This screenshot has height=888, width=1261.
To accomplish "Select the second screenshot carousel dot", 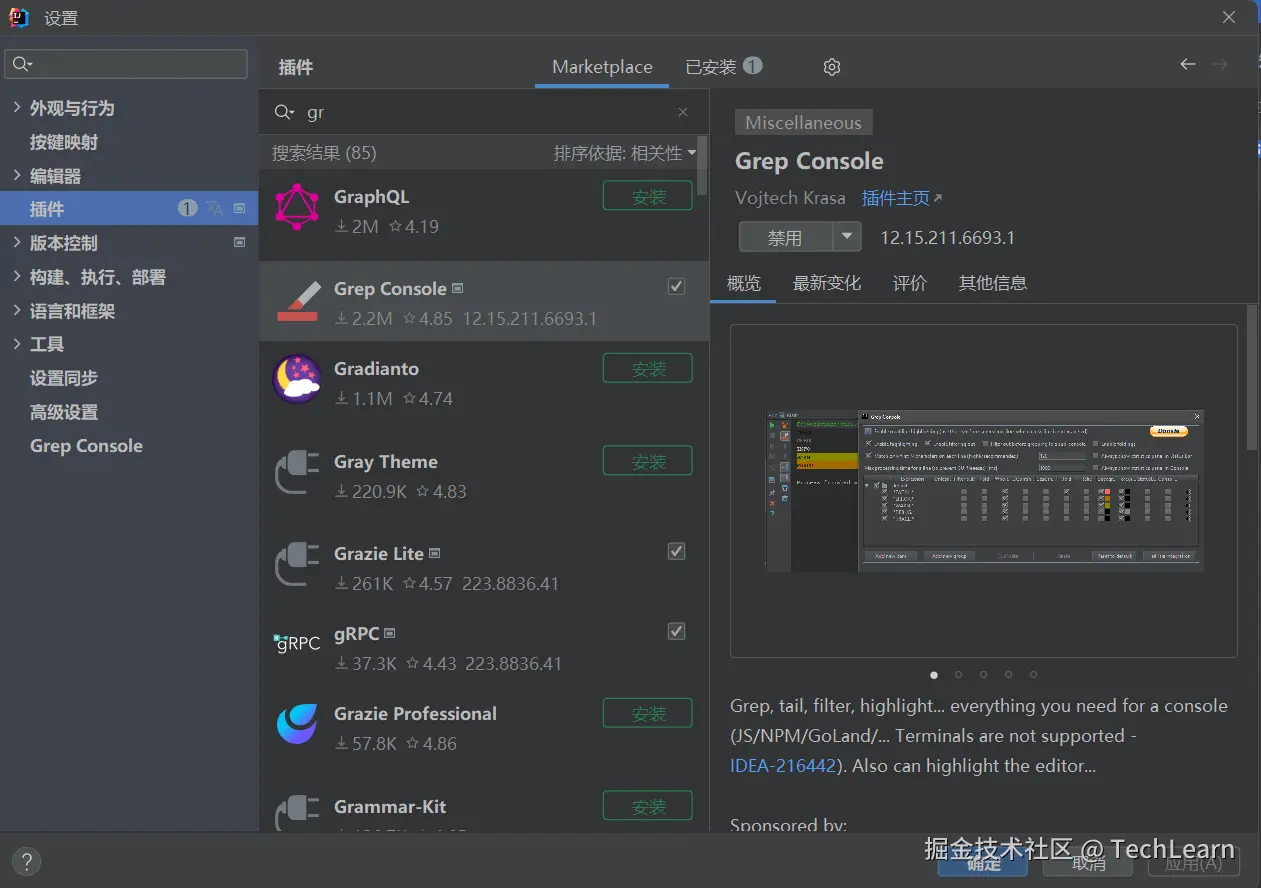I will 959,675.
